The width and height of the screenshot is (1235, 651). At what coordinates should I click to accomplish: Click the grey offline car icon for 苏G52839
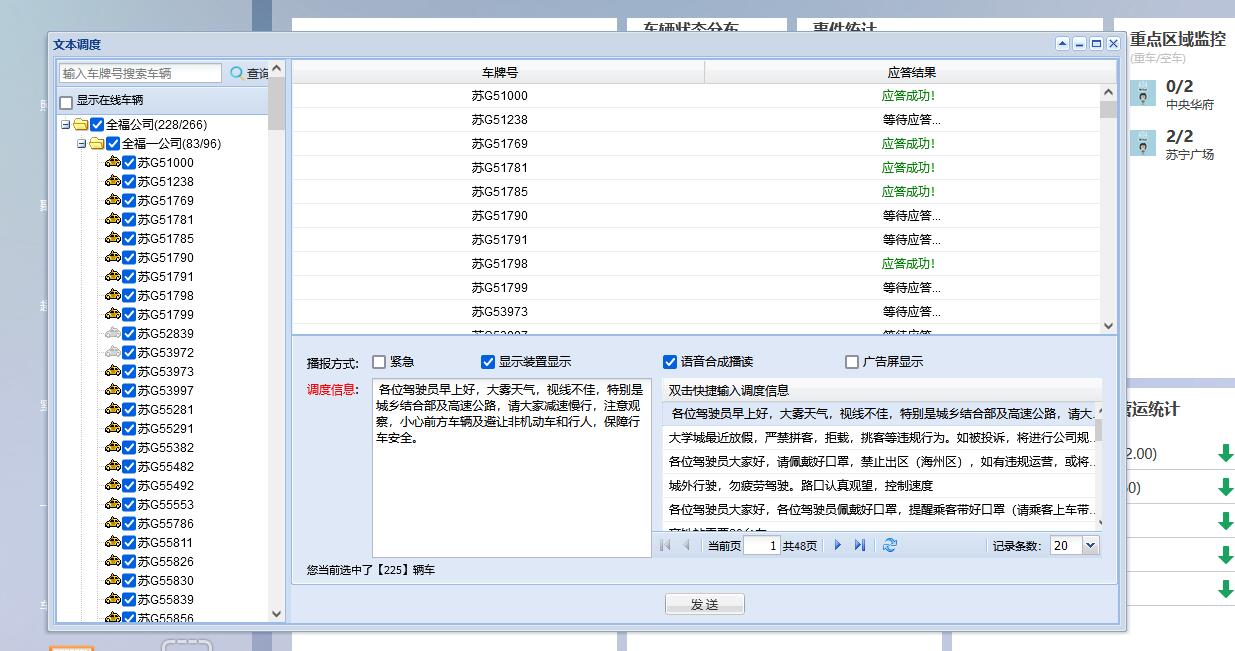point(113,334)
